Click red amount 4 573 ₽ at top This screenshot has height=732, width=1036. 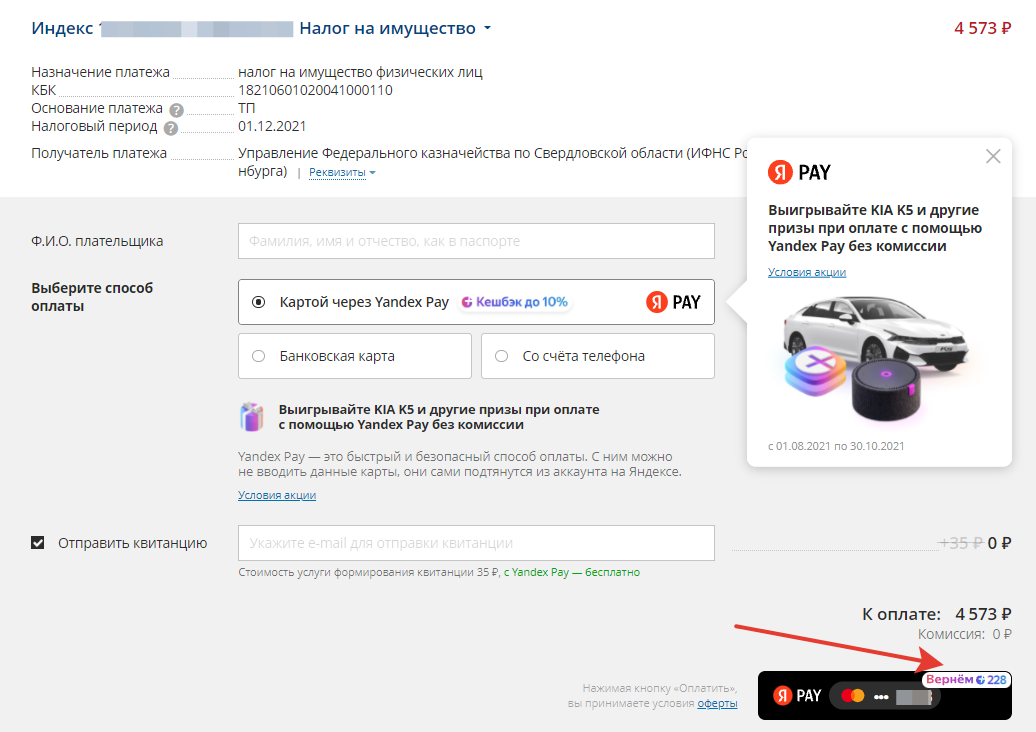pyautogui.click(x=982, y=28)
